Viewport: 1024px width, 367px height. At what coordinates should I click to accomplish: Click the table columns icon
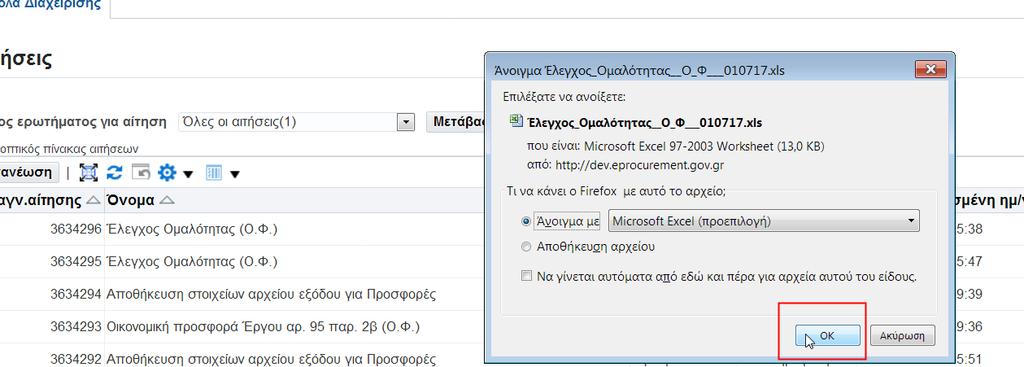point(214,172)
